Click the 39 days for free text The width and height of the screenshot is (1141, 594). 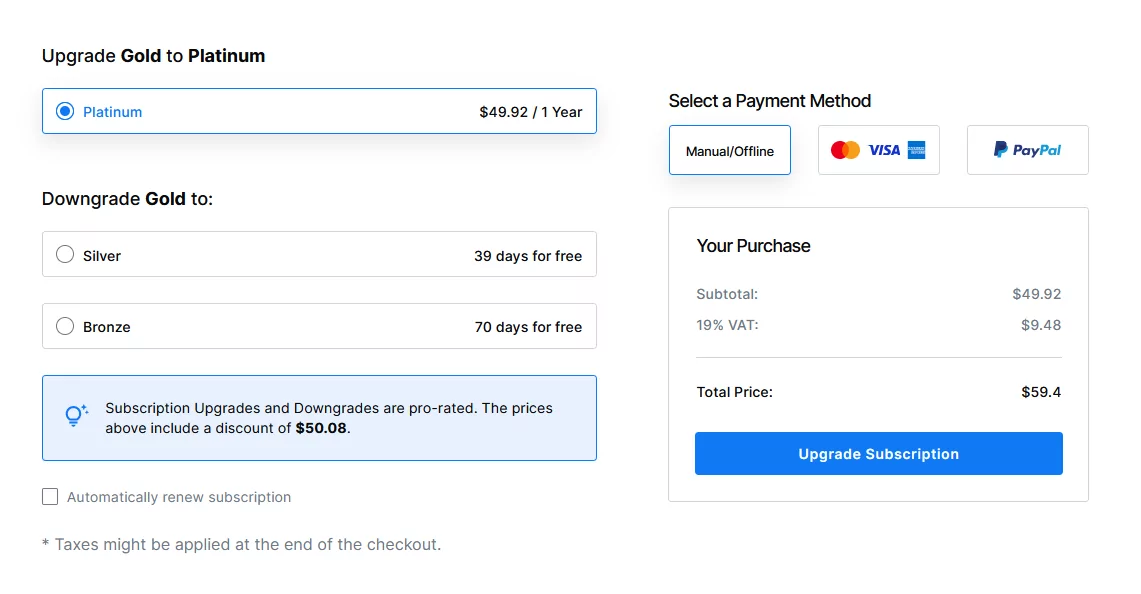(528, 256)
